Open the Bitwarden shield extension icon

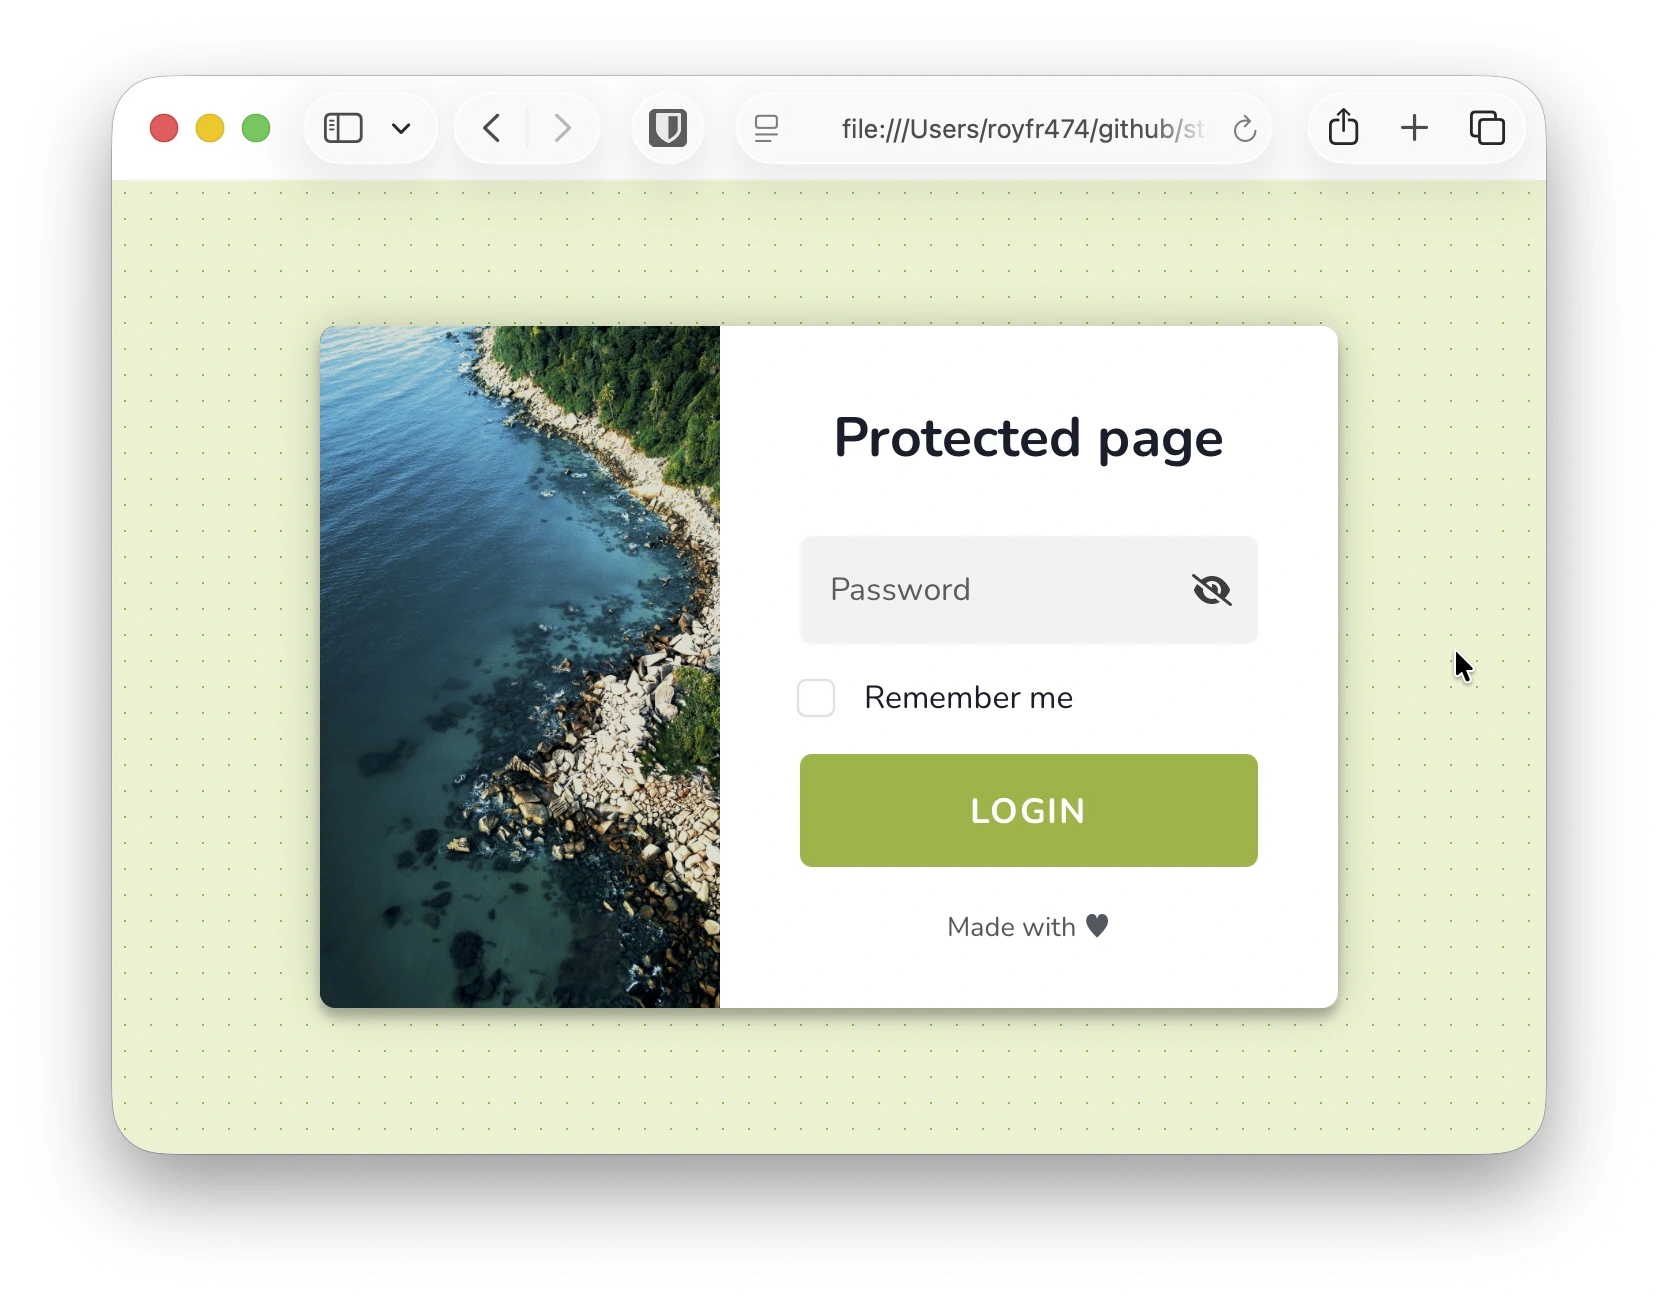[x=668, y=128]
